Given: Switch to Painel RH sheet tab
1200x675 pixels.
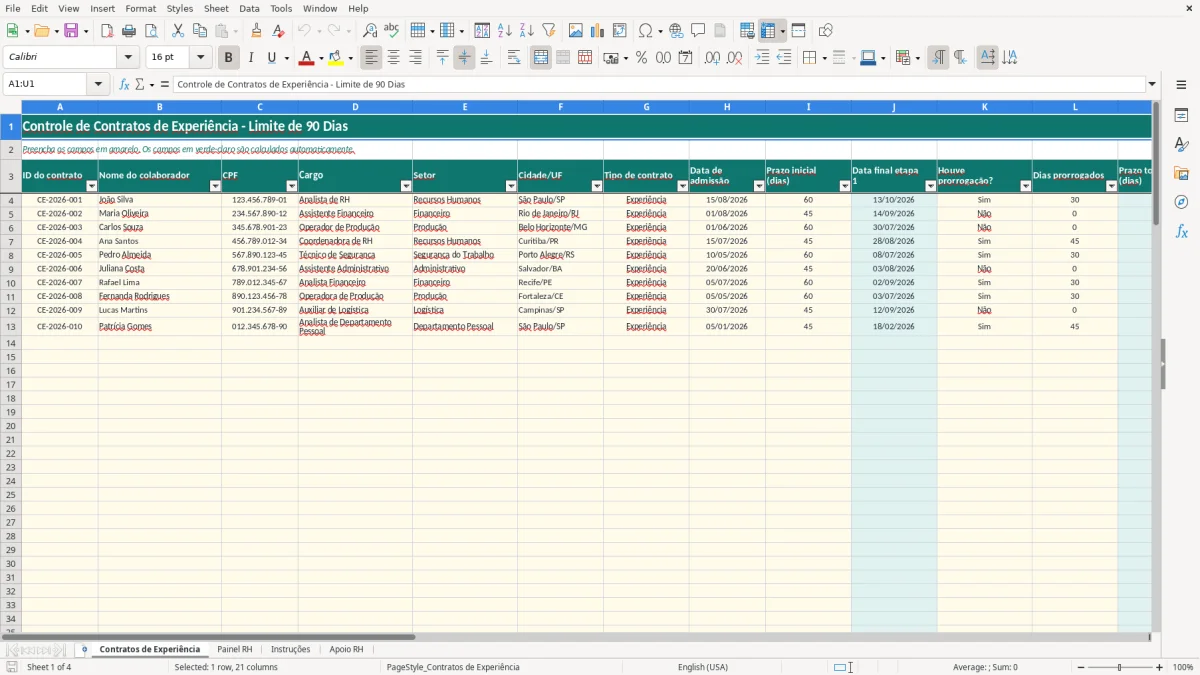Looking at the screenshot, I should pos(235,650).
